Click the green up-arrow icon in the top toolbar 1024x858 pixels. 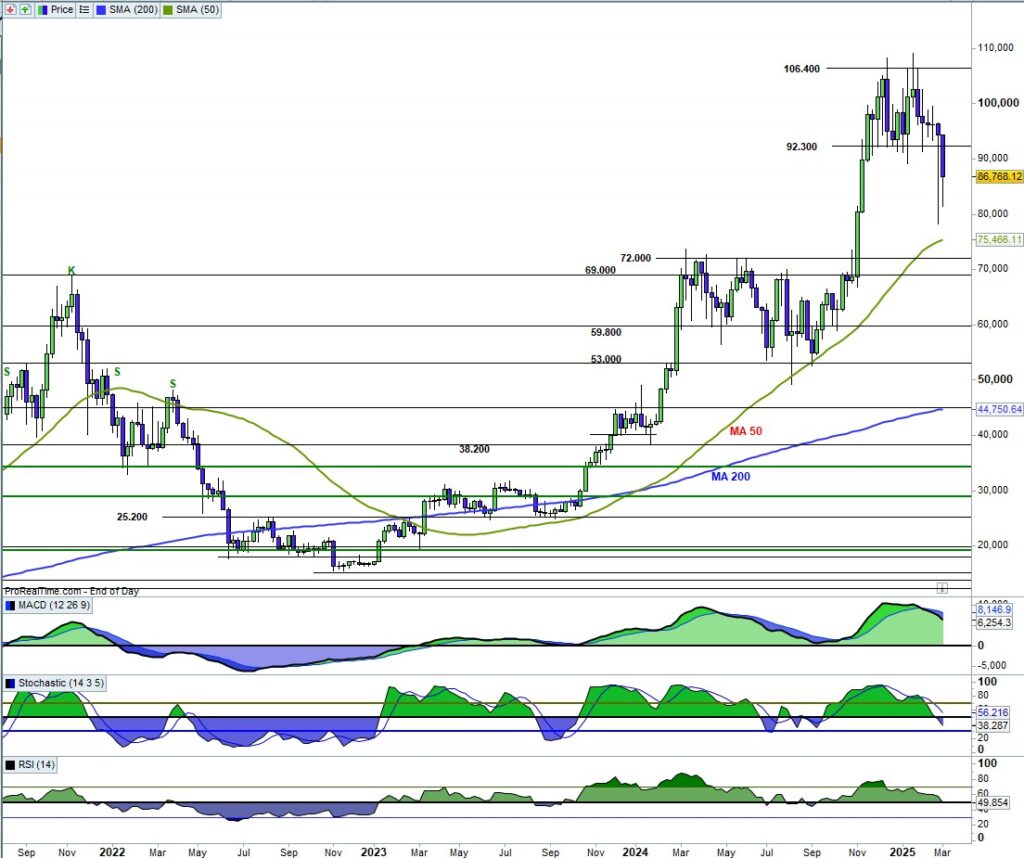tap(24, 9)
